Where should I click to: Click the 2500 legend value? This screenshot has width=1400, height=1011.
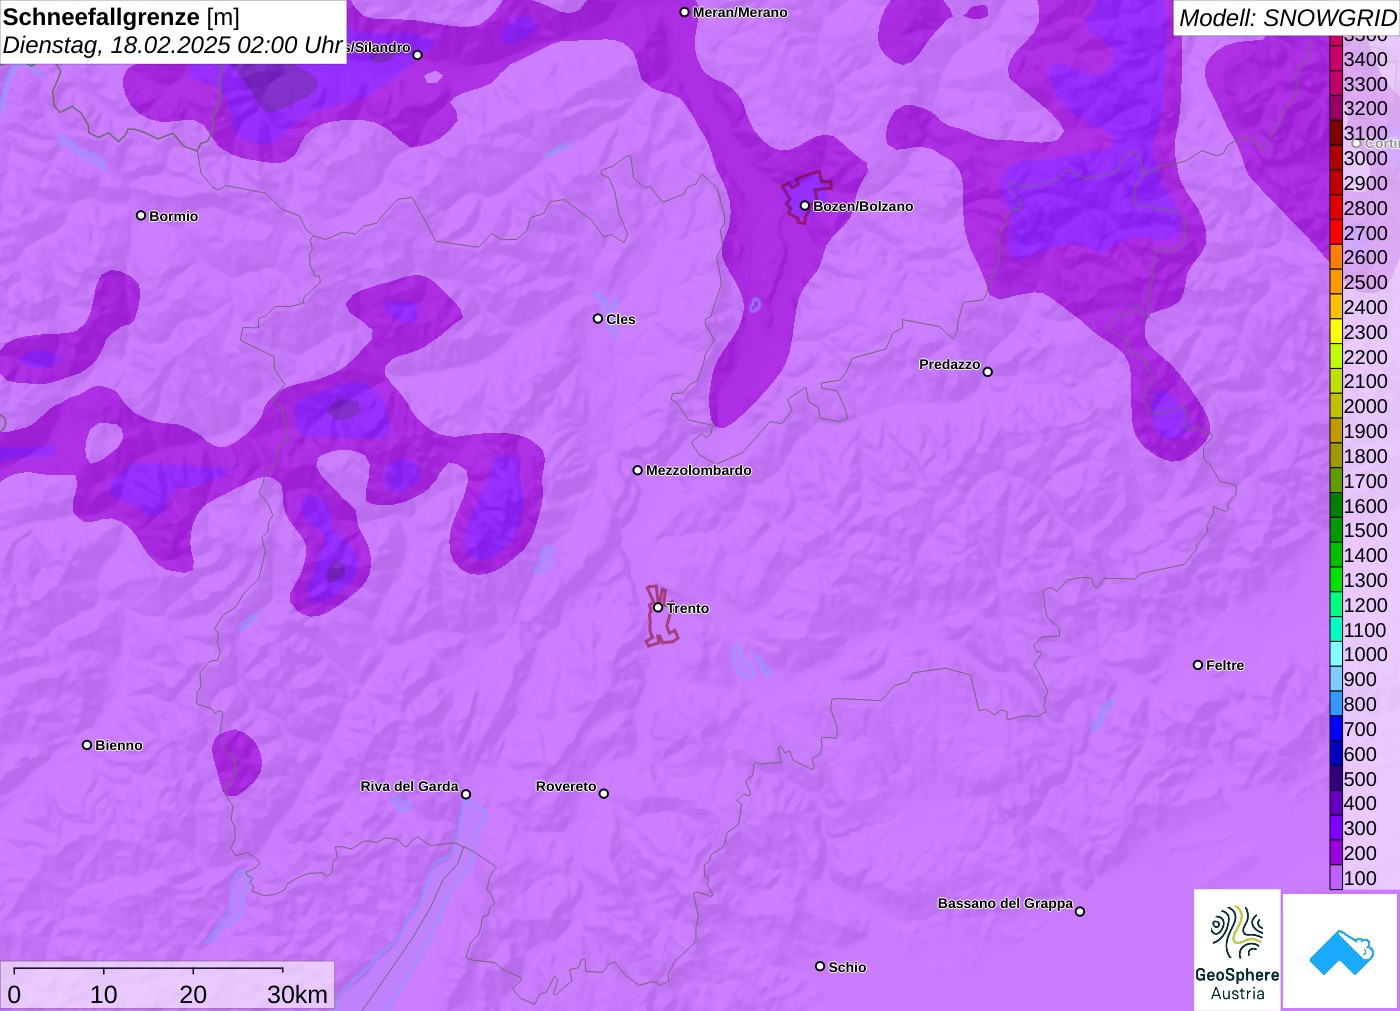(x=1365, y=282)
